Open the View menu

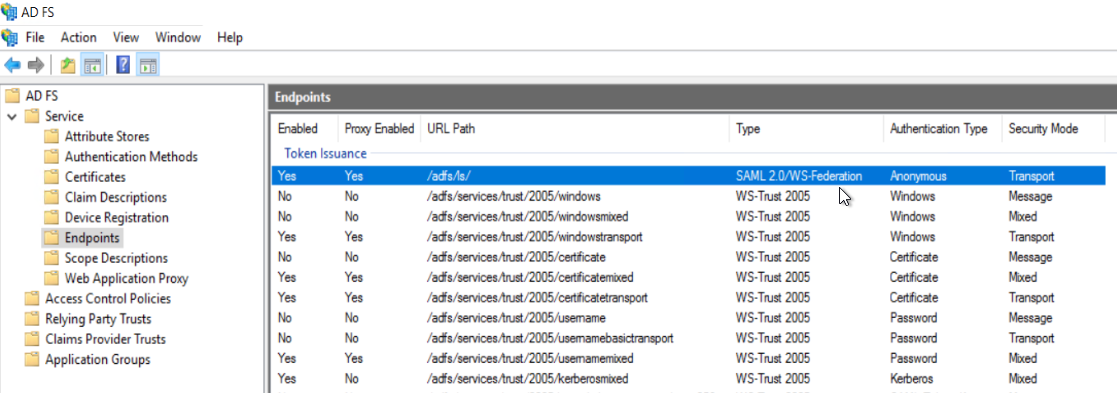126,38
